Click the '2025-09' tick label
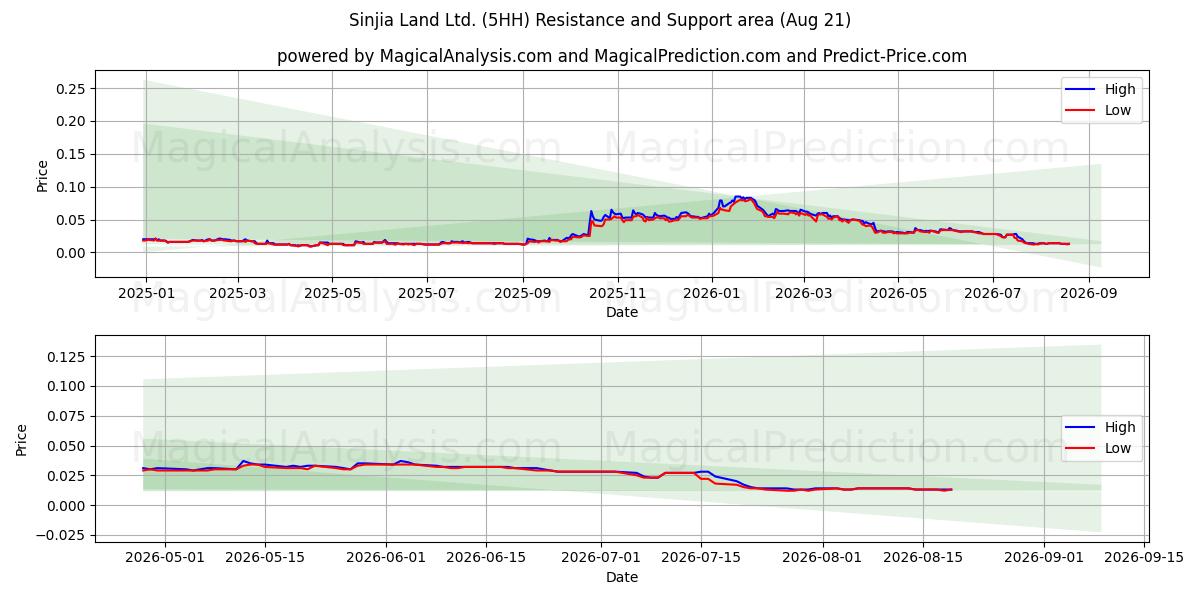Viewport: 1200px width, 600px height. (523, 293)
